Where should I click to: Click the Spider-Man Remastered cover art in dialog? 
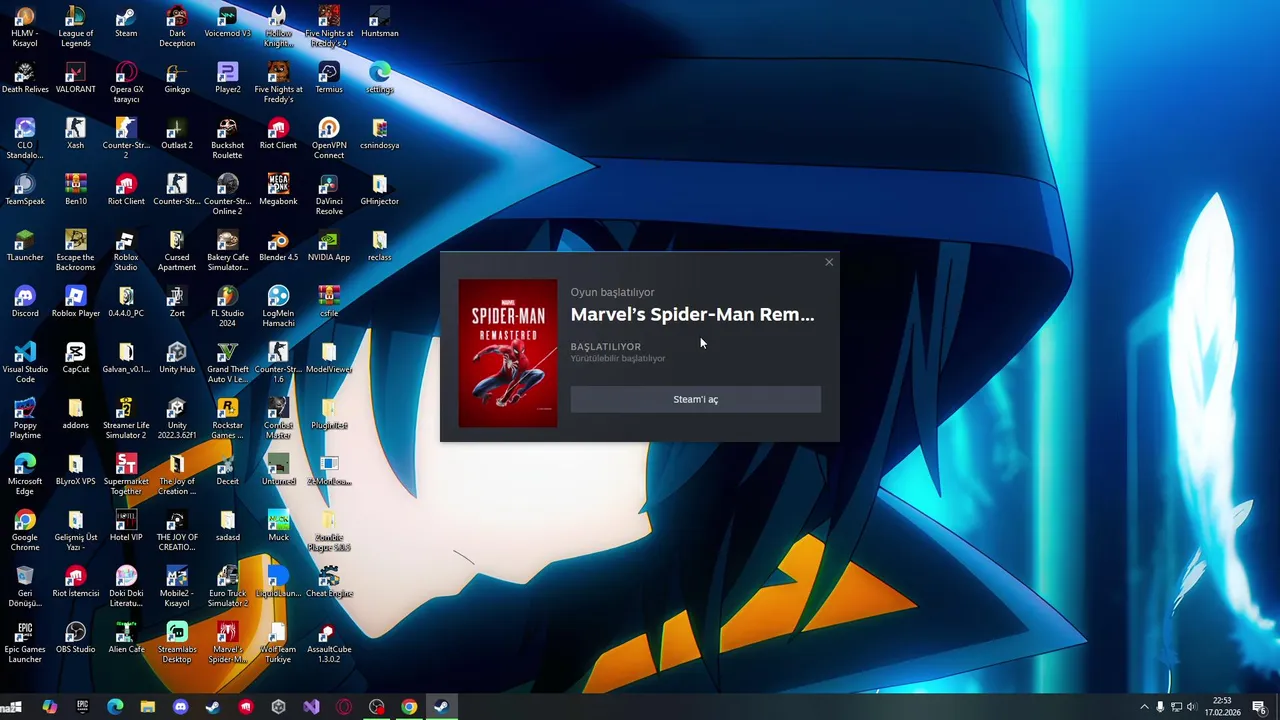pos(508,353)
